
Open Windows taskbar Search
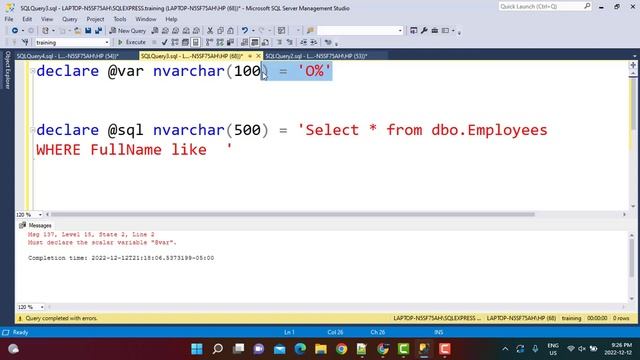[x=218, y=349]
